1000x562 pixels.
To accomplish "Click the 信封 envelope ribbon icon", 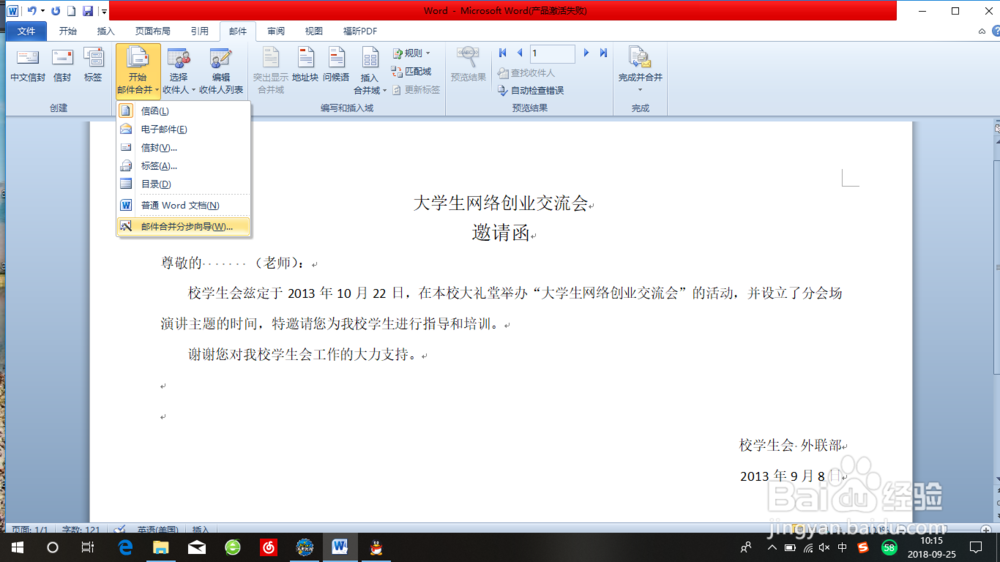I will pyautogui.click(x=62, y=66).
